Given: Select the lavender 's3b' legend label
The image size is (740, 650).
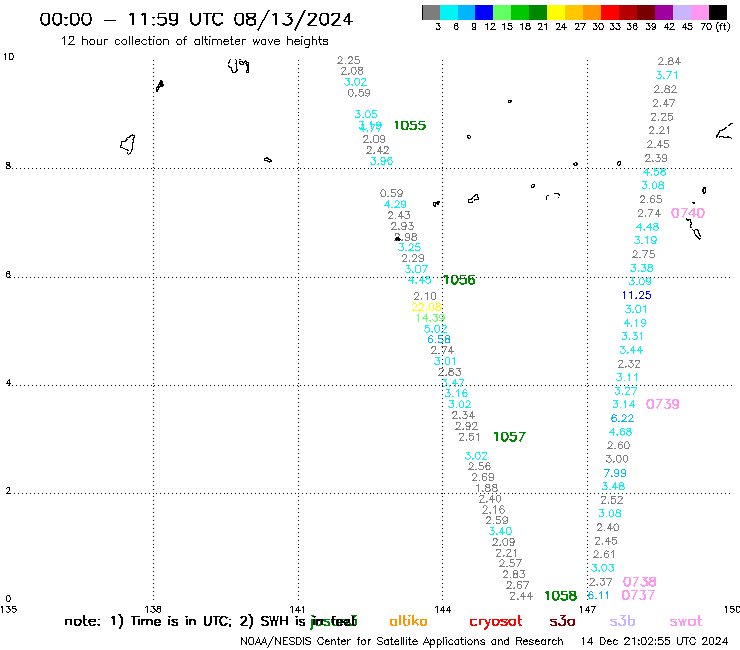Looking at the screenshot, I should pyautogui.click(x=622, y=621).
